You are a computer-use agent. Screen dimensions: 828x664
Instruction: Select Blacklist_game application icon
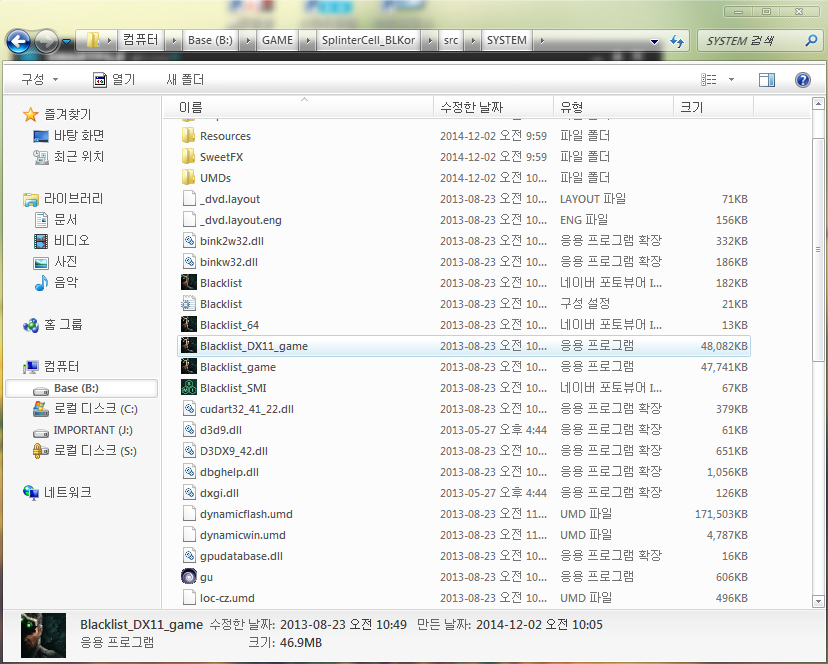[x=189, y=367]
